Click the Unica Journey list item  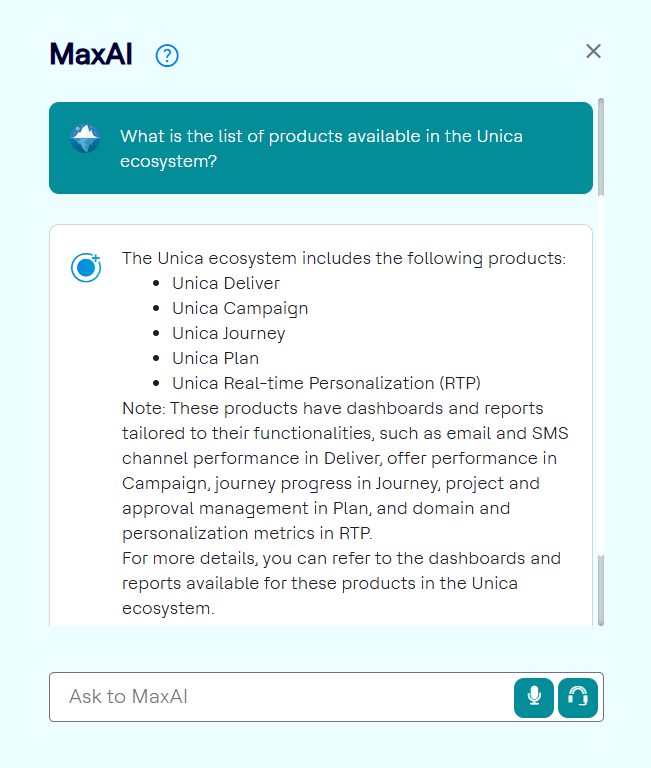point(228,333)
